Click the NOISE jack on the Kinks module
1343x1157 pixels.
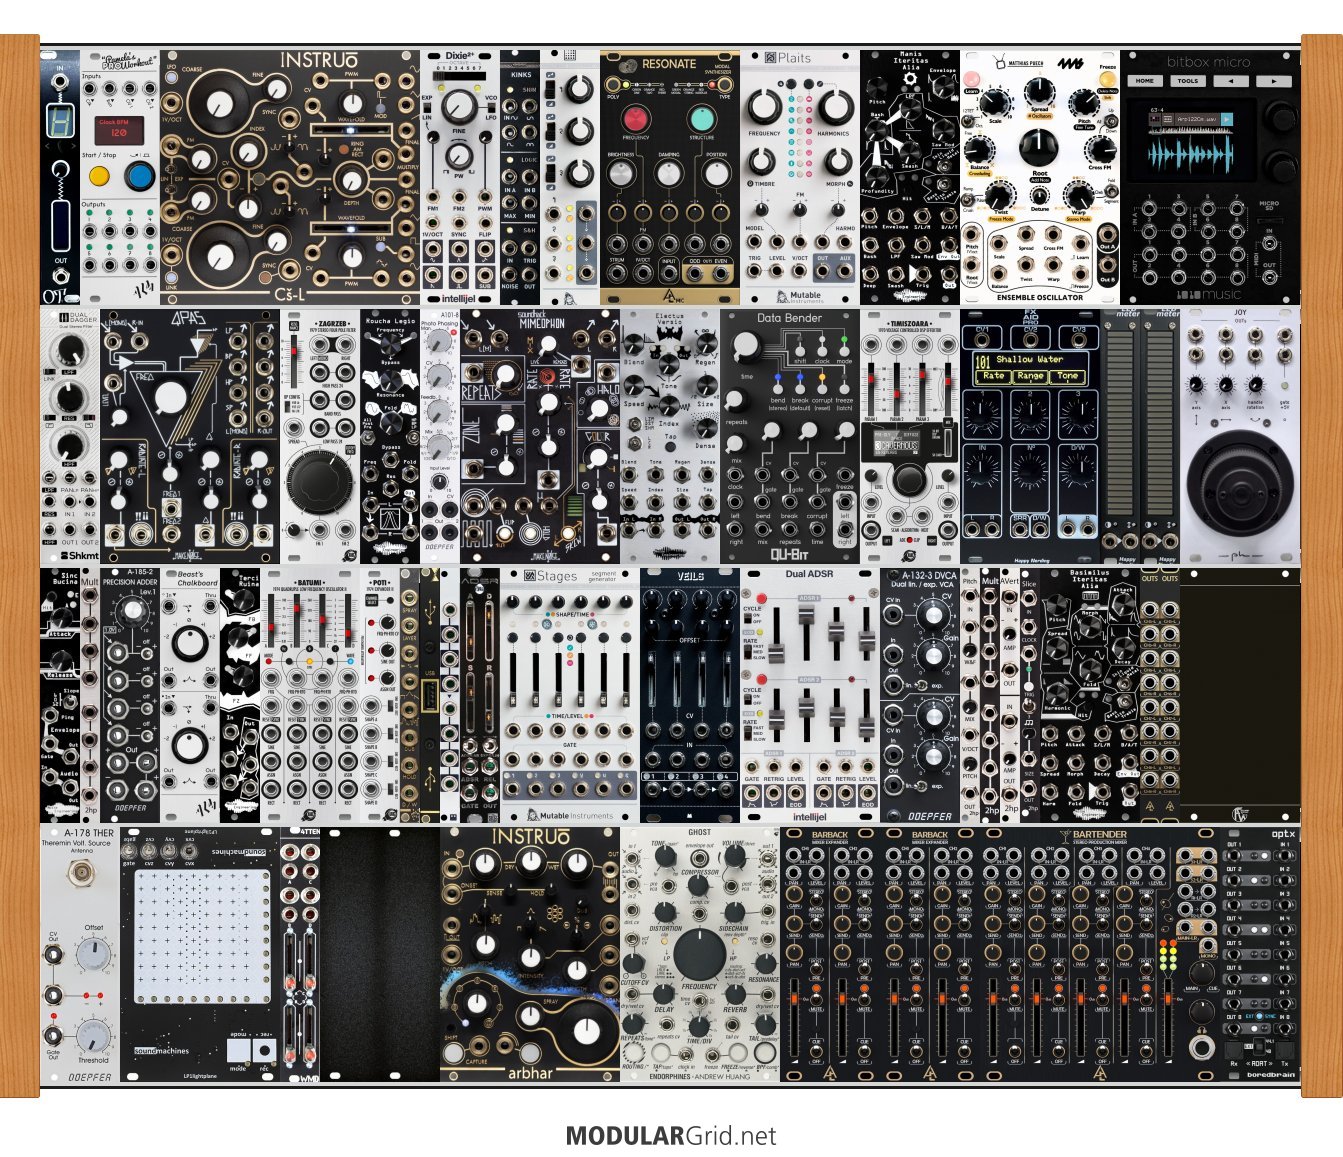511,273
